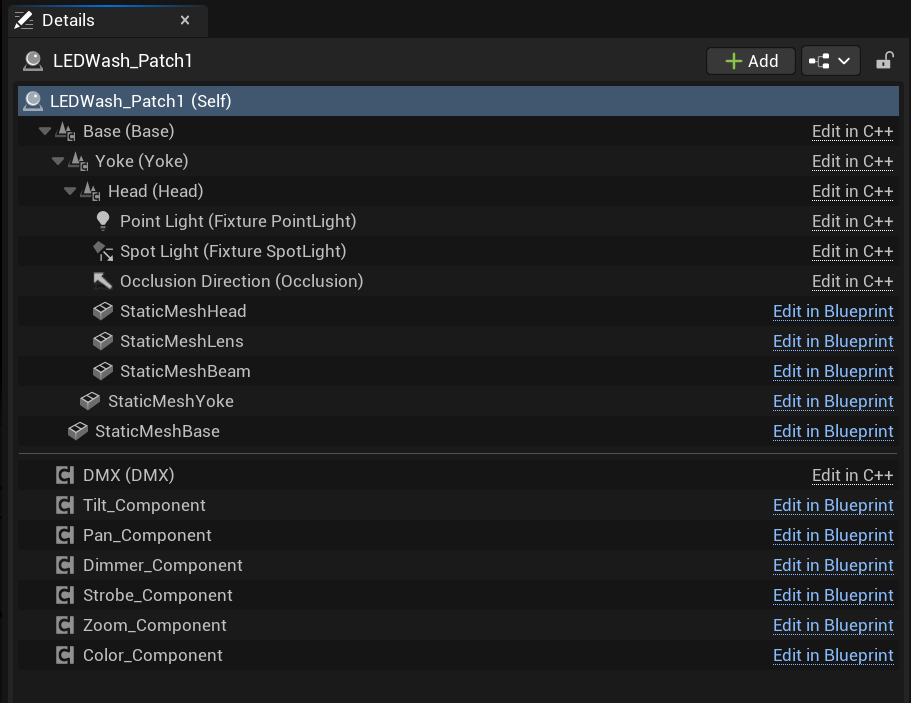
Task: Click the StaticMeshHead mesh icon
Action: [103, 311]
